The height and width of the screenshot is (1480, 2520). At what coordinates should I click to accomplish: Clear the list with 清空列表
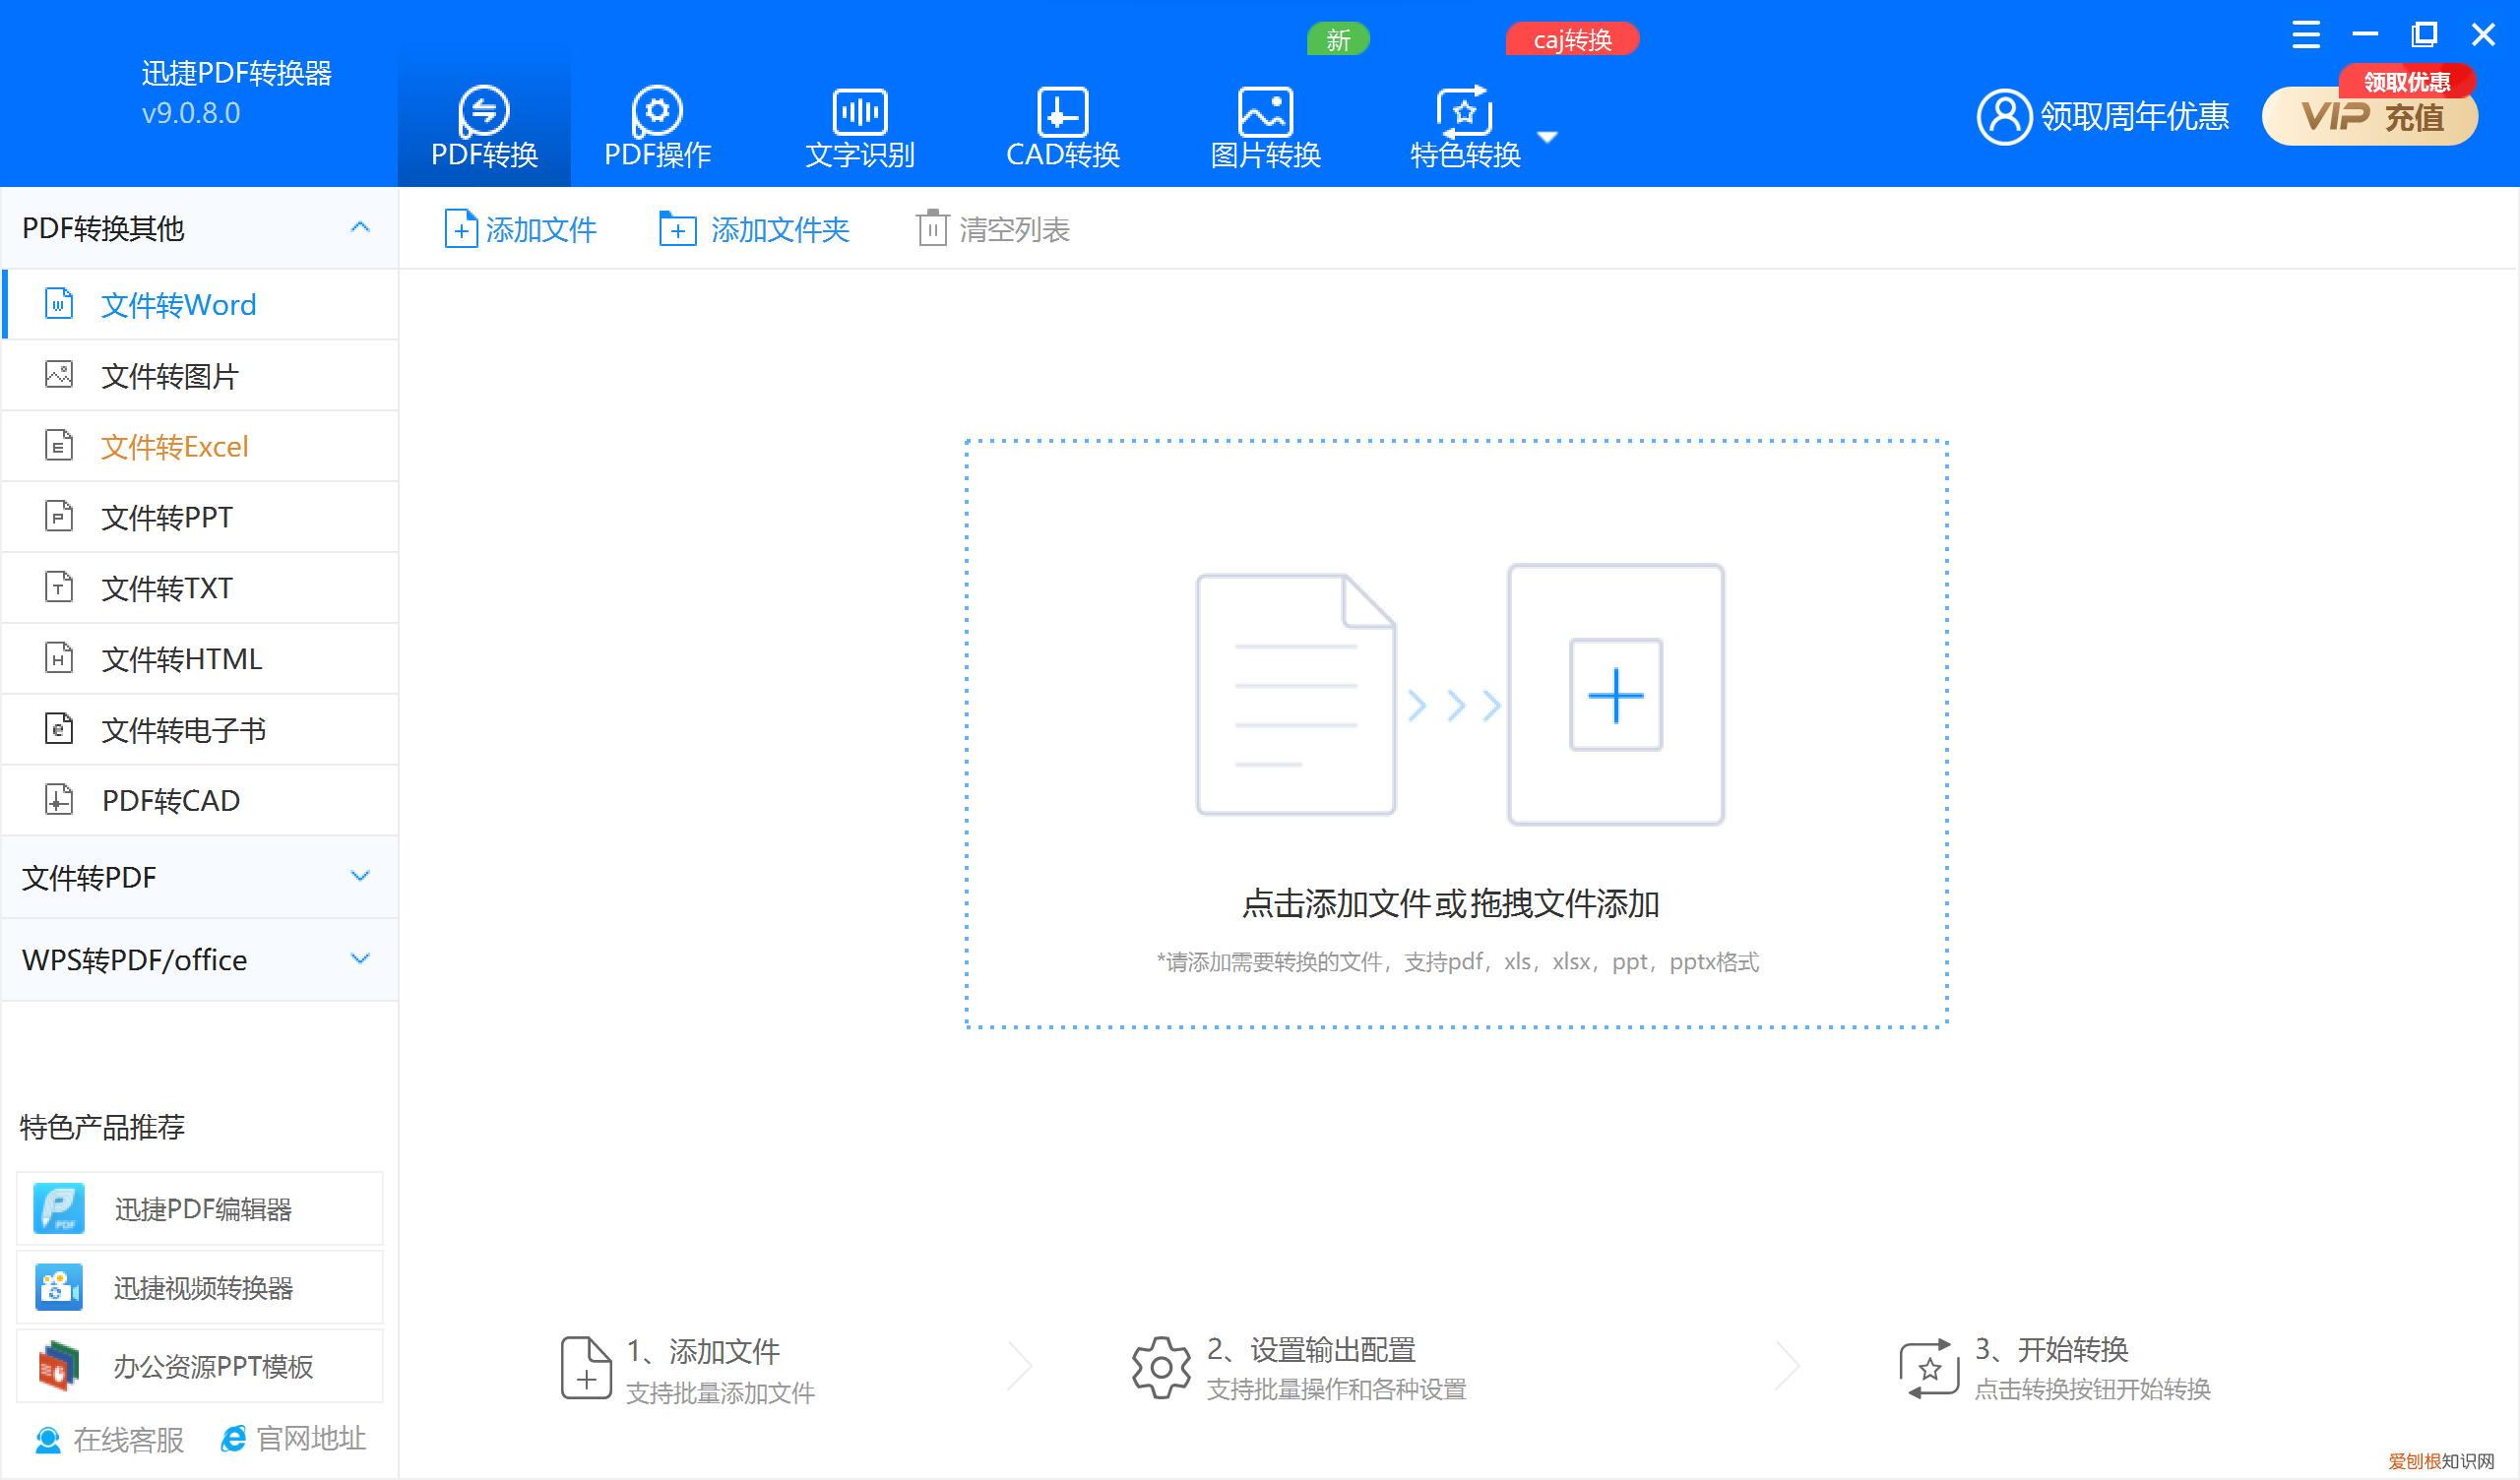click(992, 228)
